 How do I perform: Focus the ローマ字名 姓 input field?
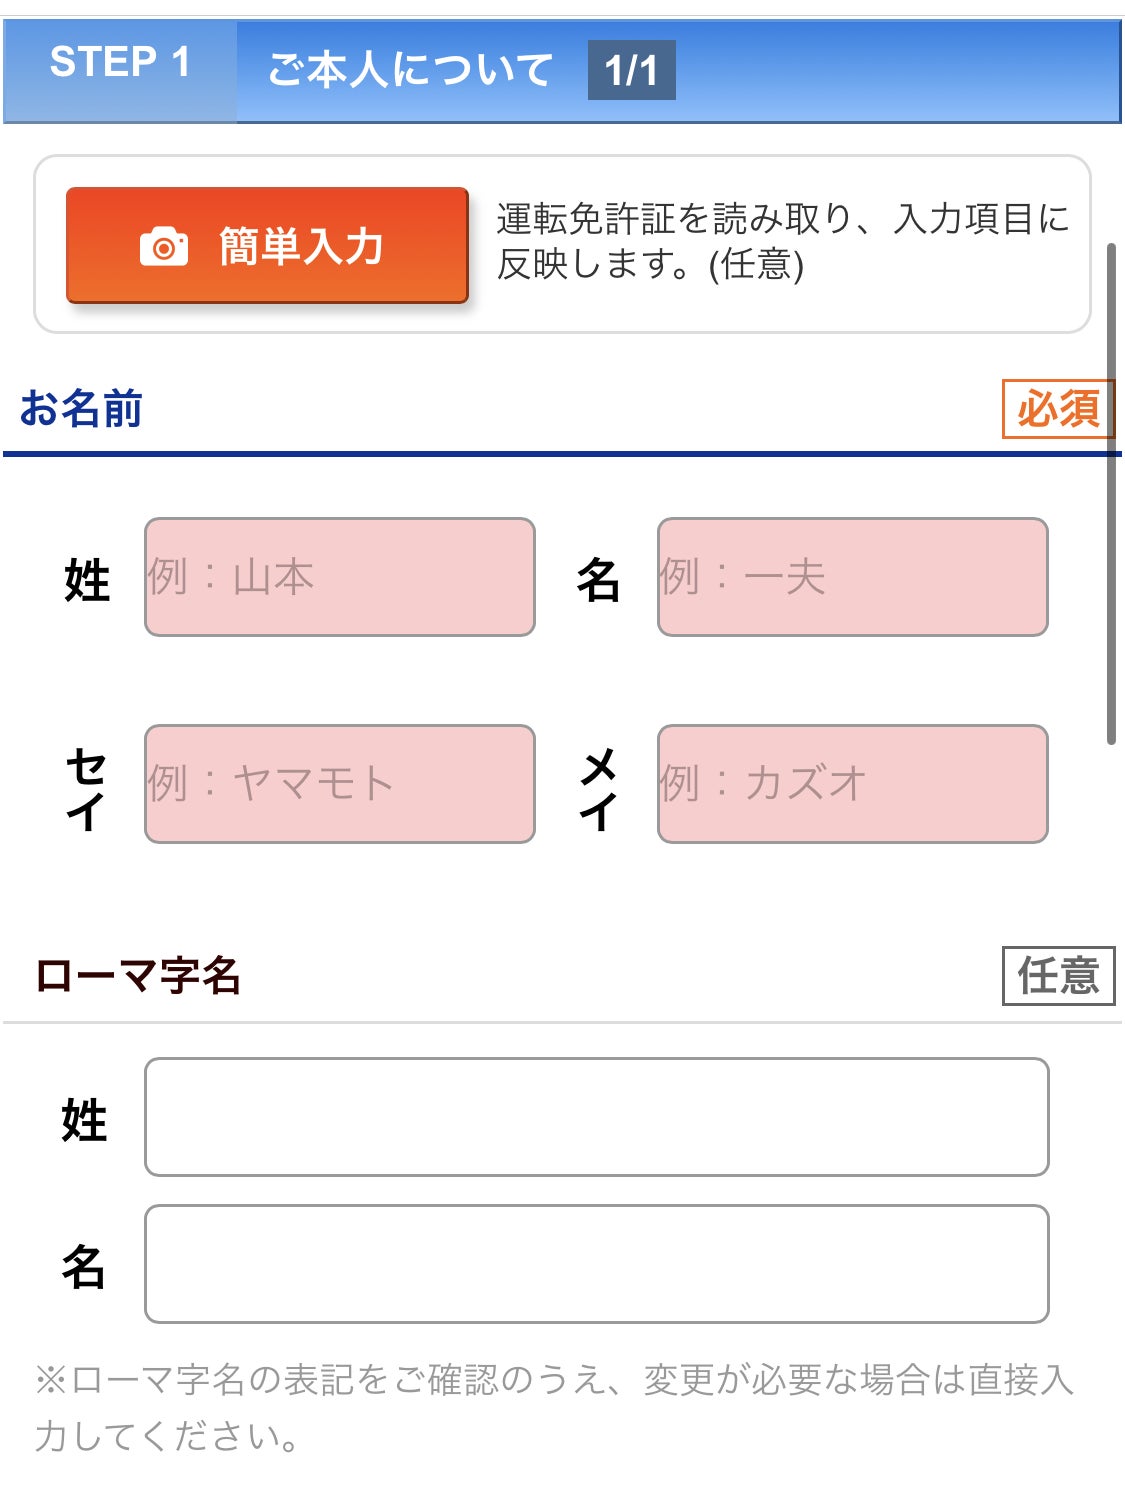(x=597, y=1117)
